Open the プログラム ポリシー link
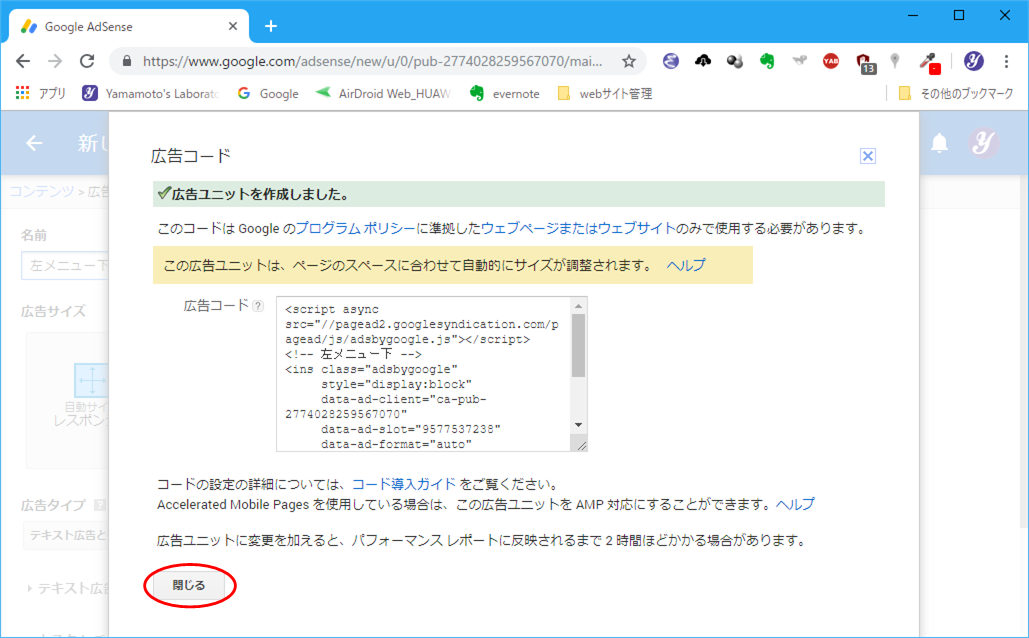Viewport: 1029px width, 638px height. point(356,228)
